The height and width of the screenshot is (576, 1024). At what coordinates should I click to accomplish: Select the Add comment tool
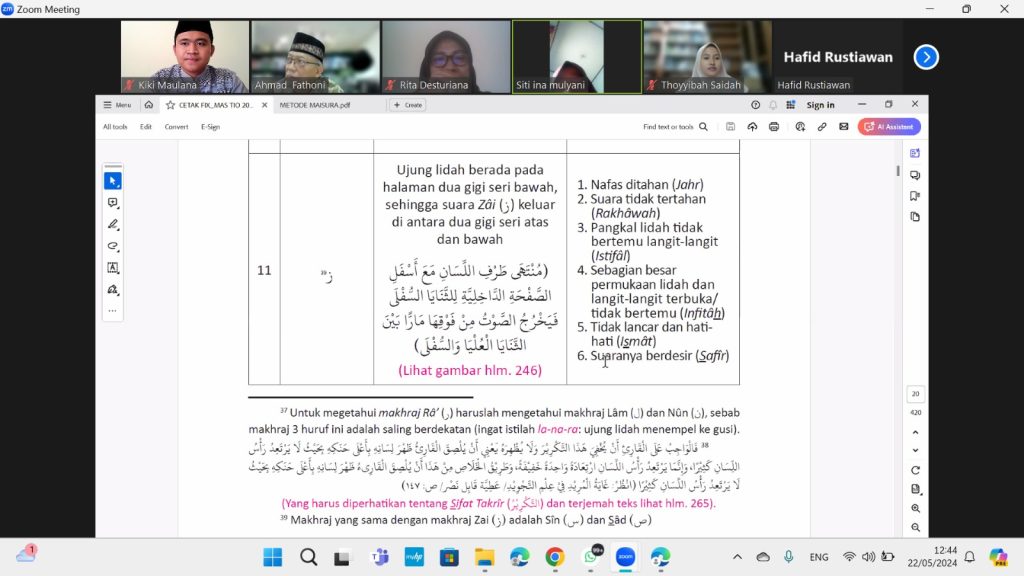tap(113, 203)
